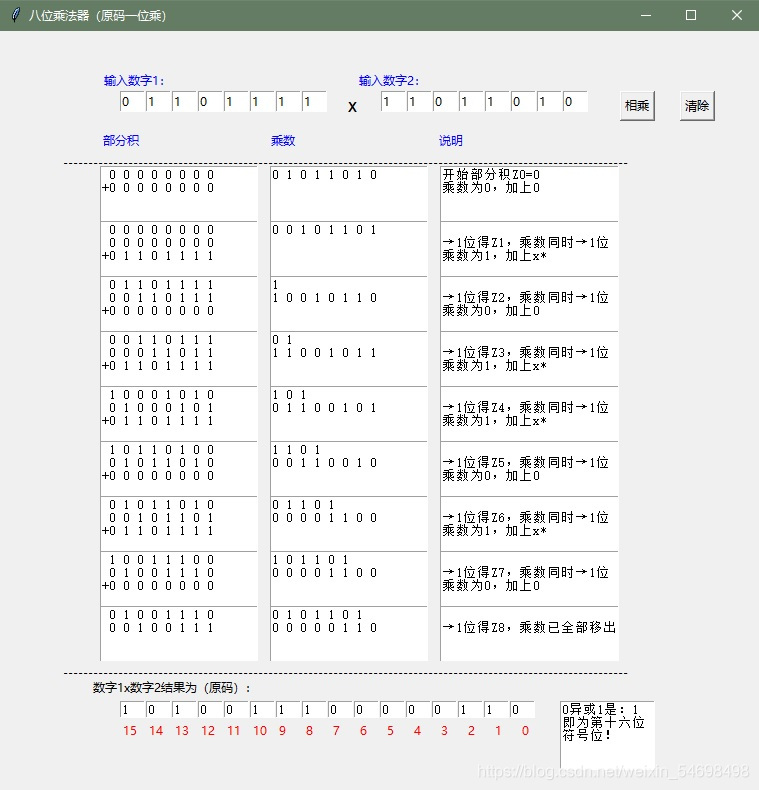Focus the second bit field of 输入数字2
Viewport: 759px width, 790px height.
419,102
